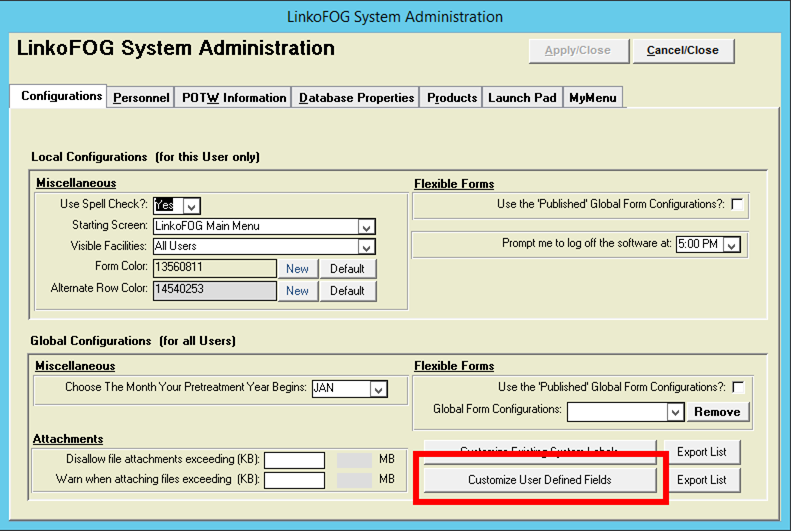The width and height of the screenshot is (791, 531).
Task: Click the Starting Screen LinkoFOG Main Menu value
Action: (207, 226)
